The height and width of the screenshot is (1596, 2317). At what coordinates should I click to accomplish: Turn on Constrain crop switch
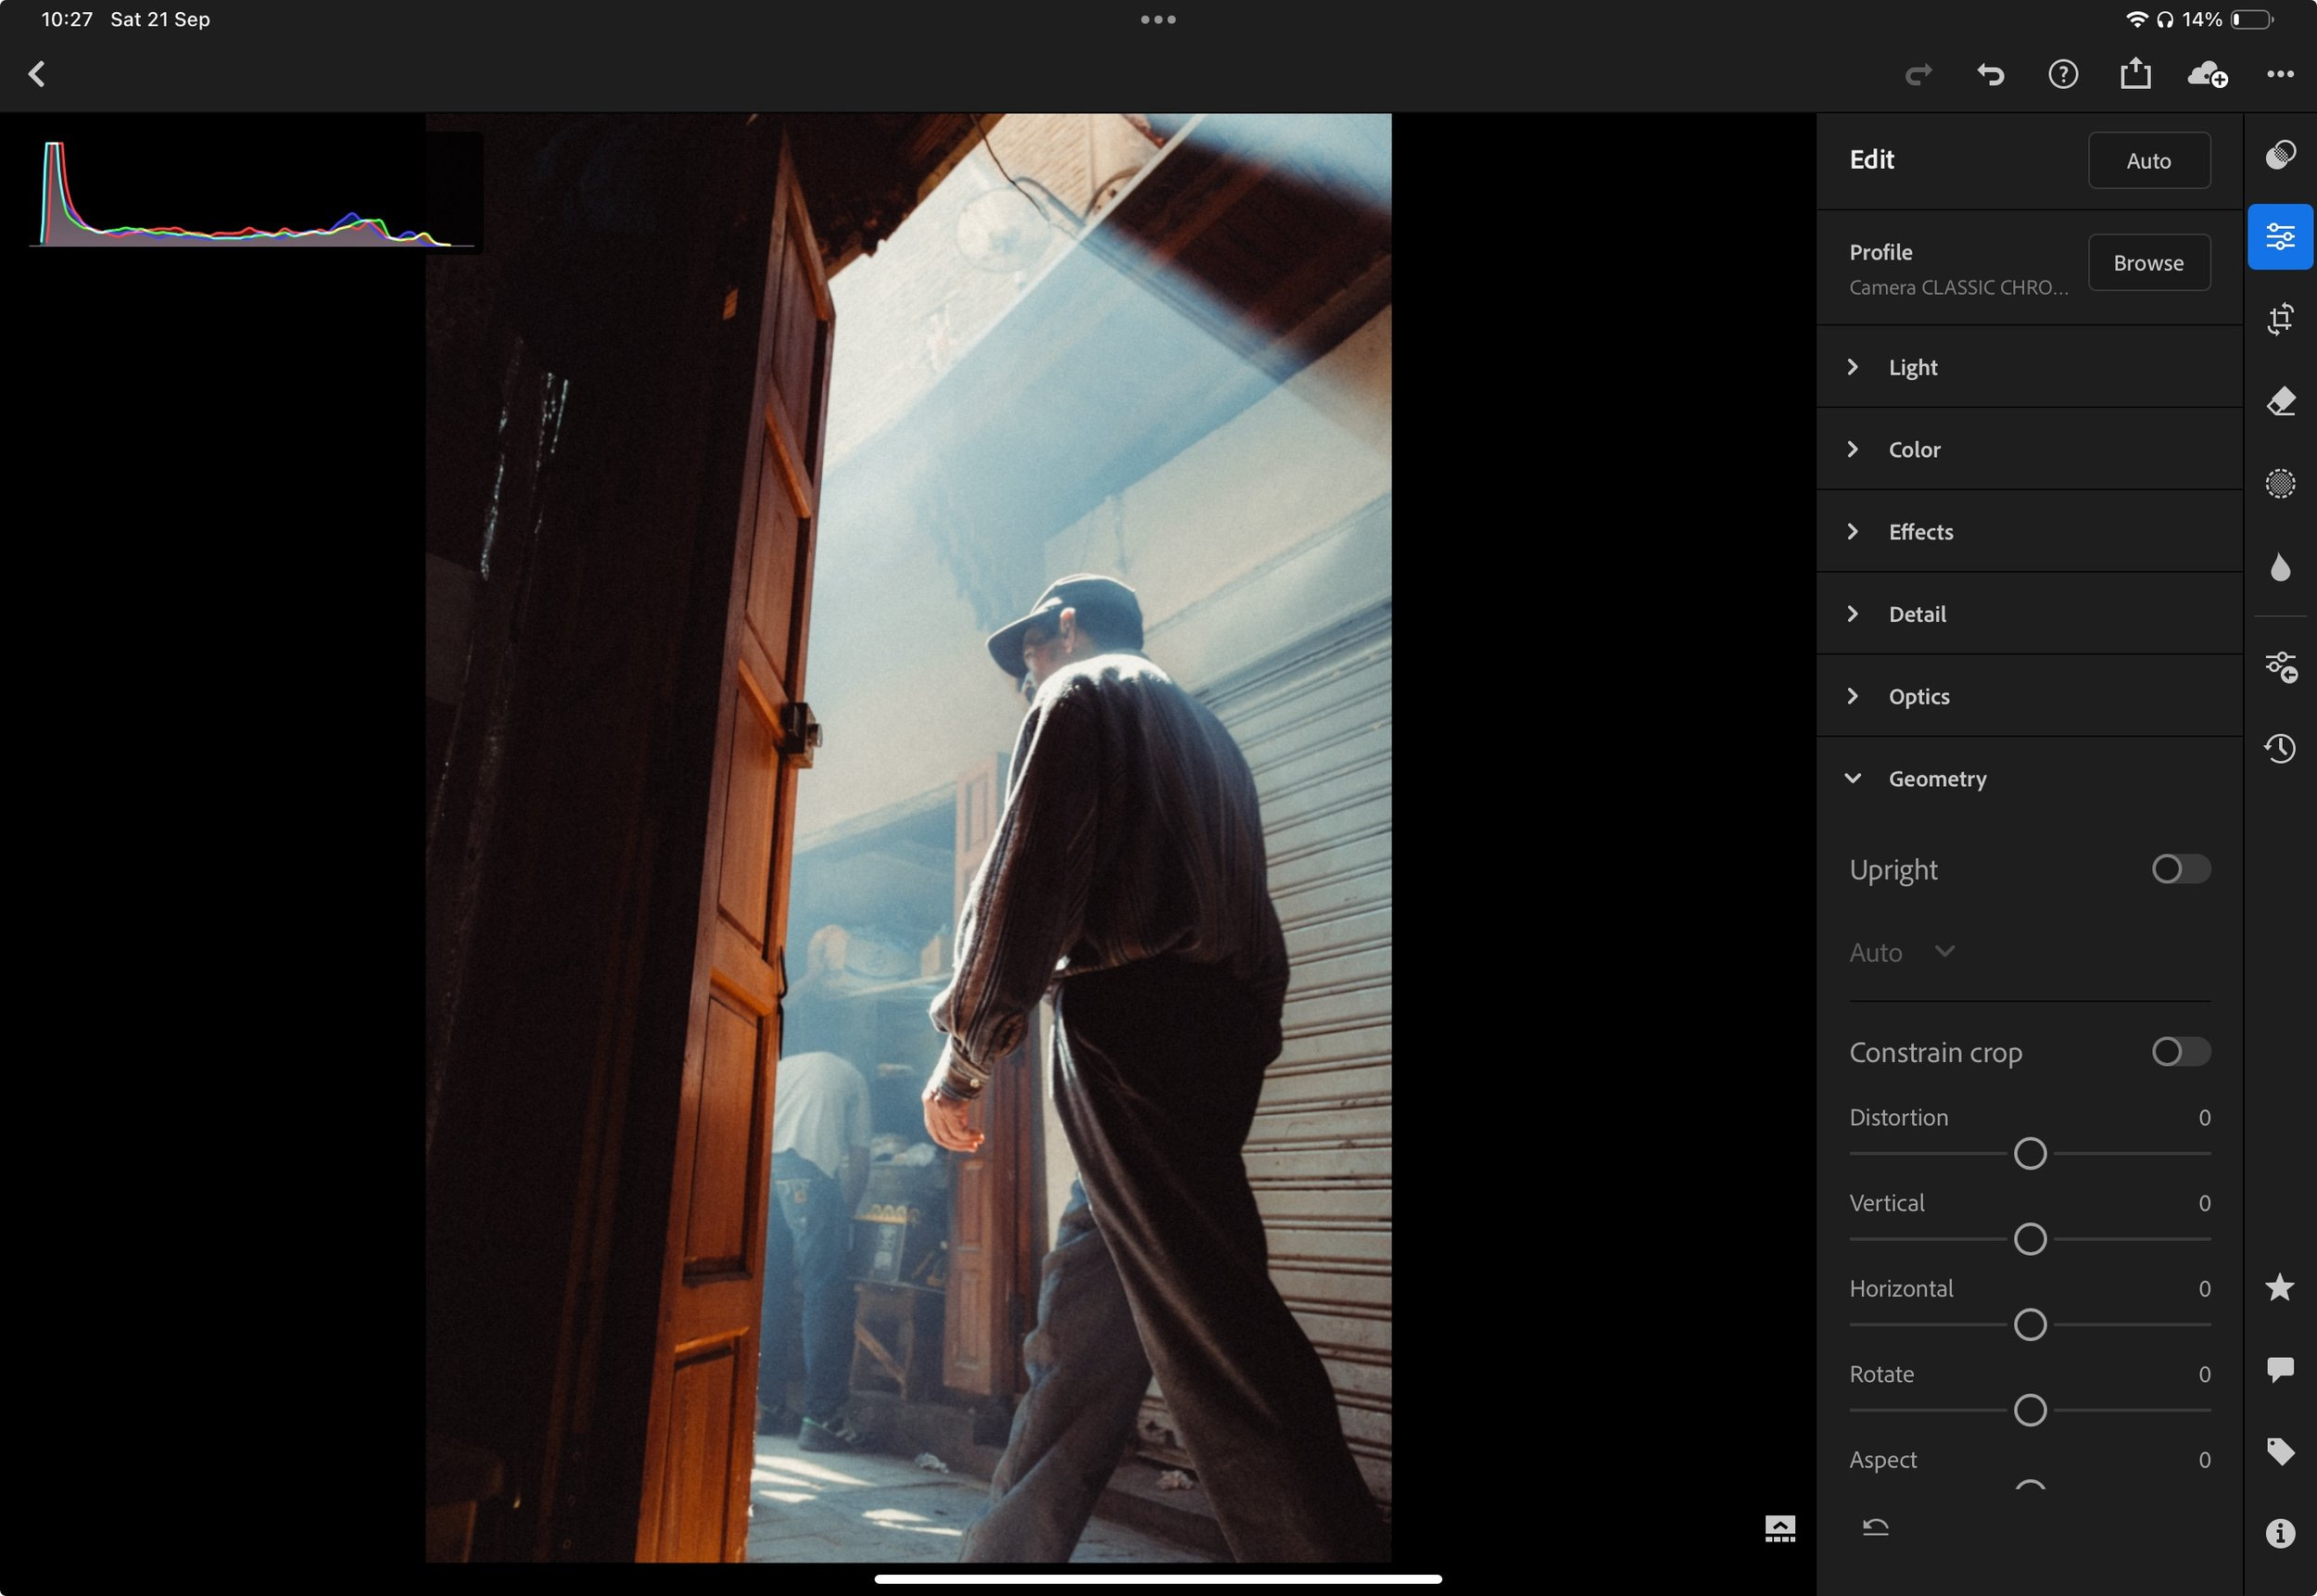tap(2180, 1052)
